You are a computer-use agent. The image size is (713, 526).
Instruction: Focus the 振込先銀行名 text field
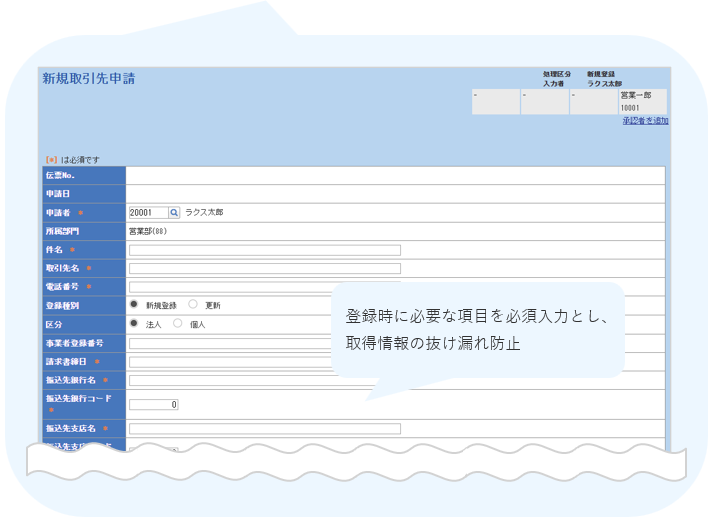[x=230, y=380]
